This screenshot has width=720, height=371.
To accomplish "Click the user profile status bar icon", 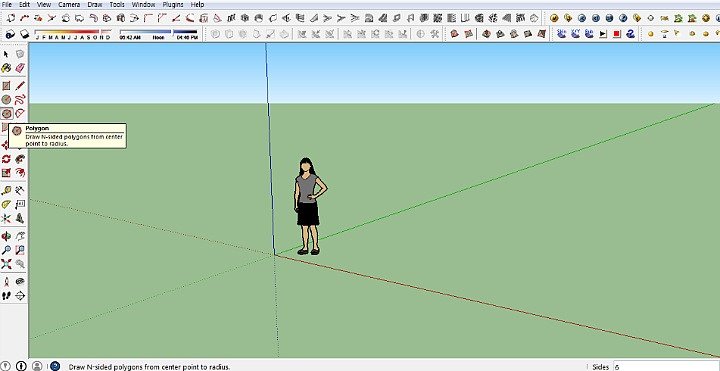I will [x=37, y=366].
